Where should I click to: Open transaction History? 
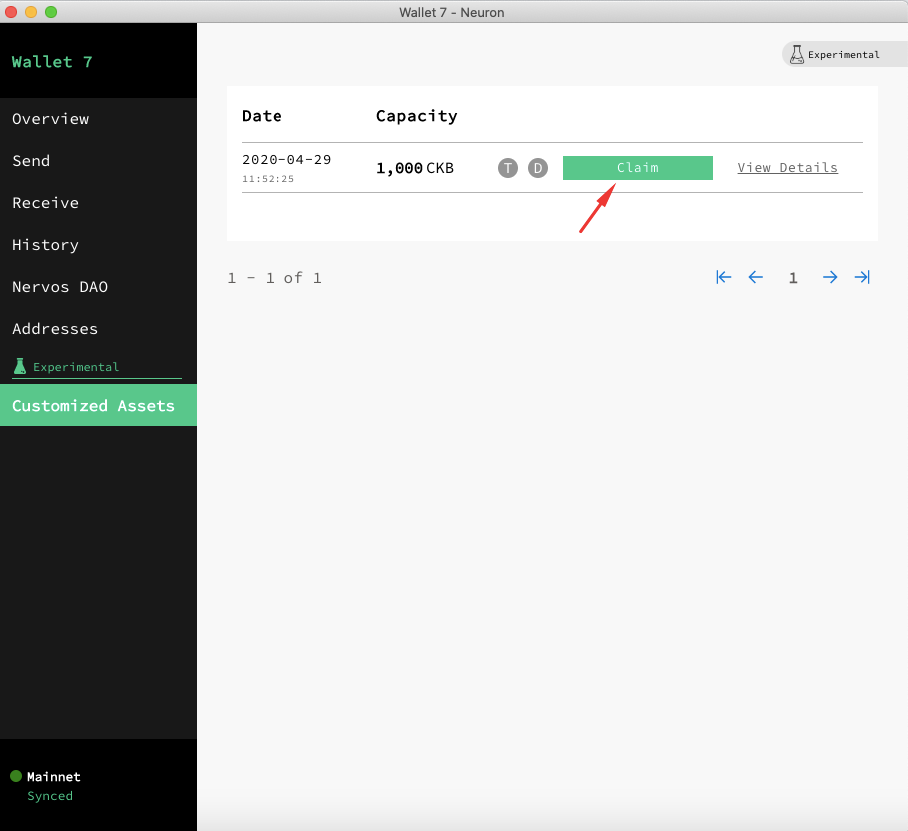(x=45, y=245)
